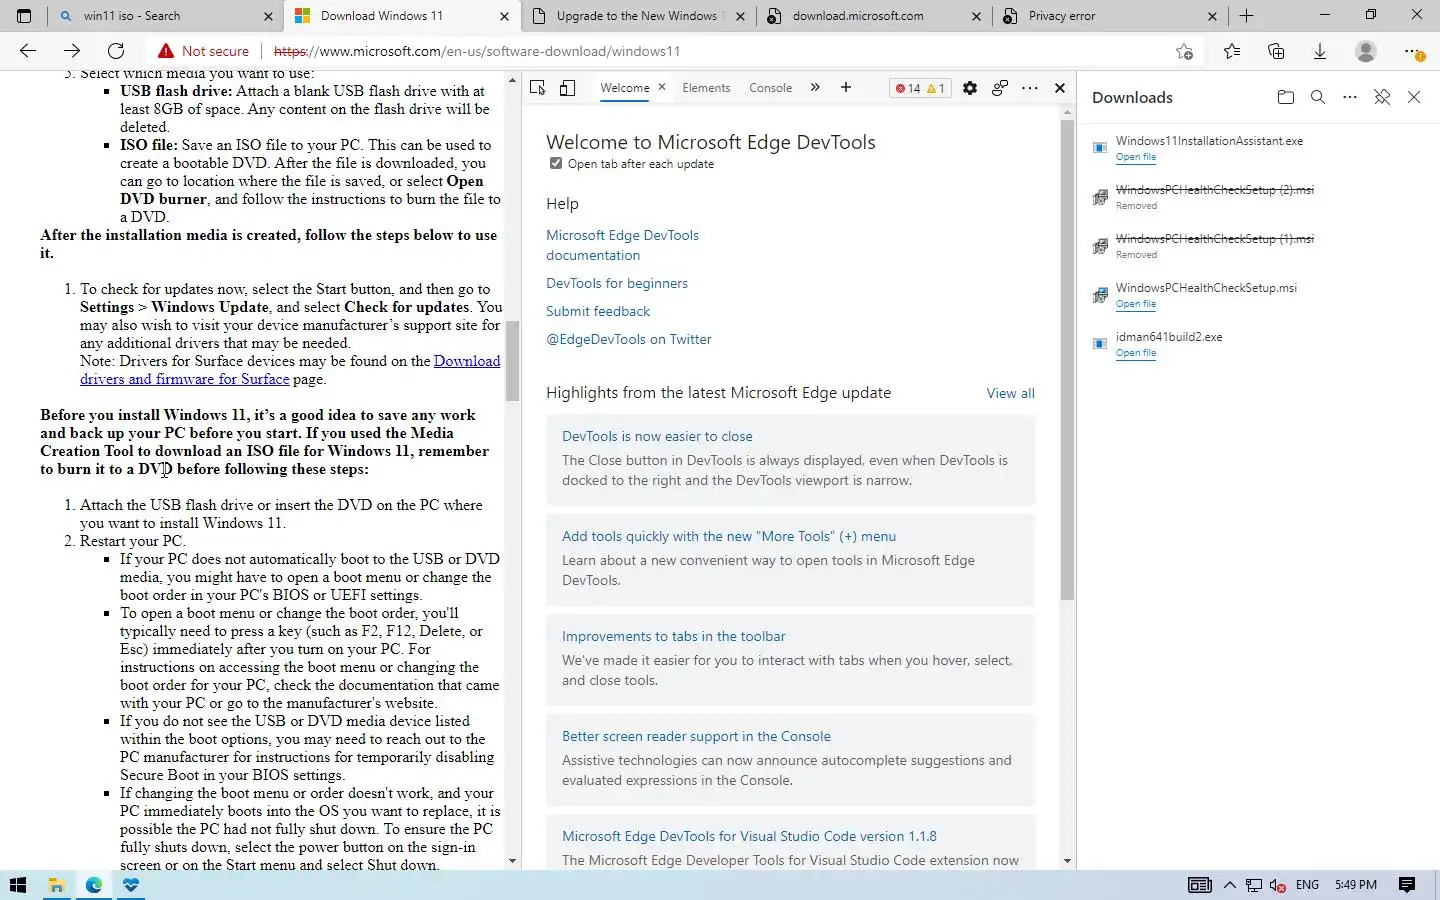The width and height of the screenshot is (1440, 900).
Task: Close the DevTools panel
Action: (1060, 88)
